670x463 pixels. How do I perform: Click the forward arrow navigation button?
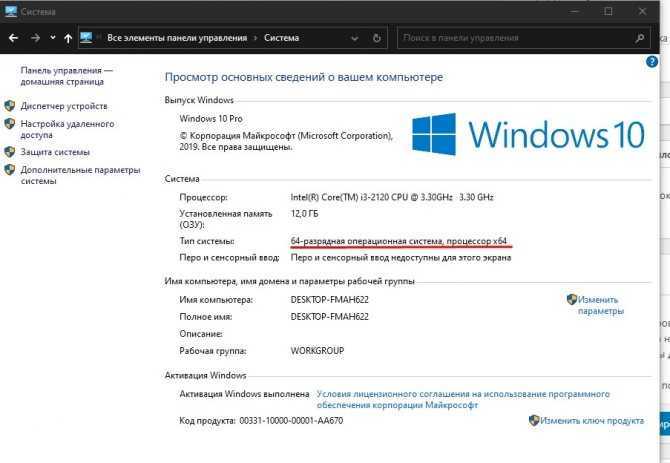35,38
